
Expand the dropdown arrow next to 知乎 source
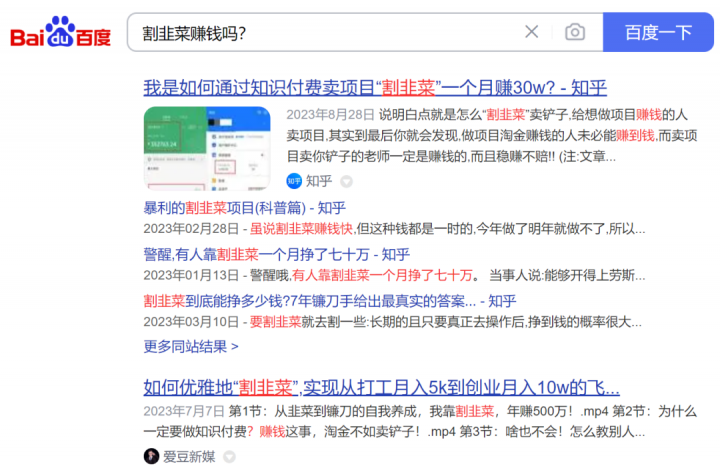pos(346,181)
